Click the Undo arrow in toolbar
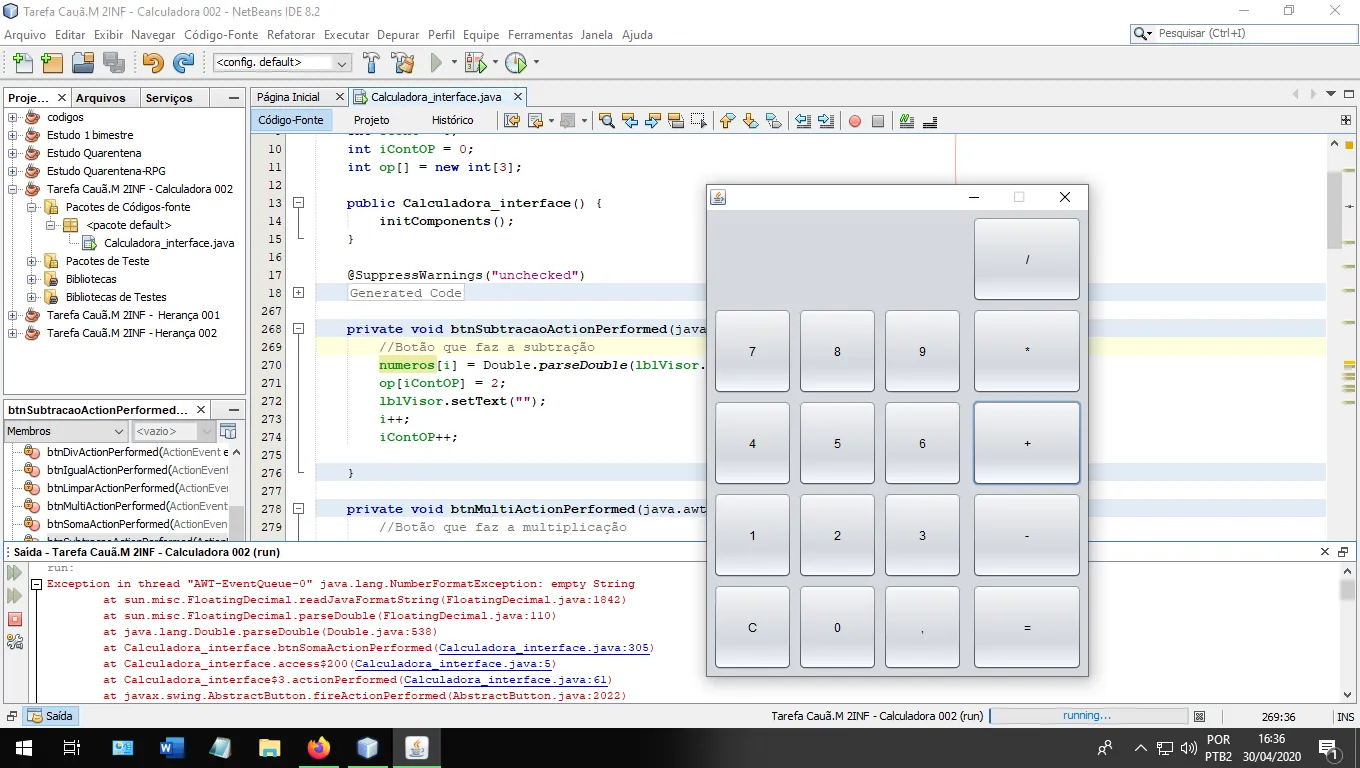The height and width of the screenshot is (768, 1360). tap(152, 63)
